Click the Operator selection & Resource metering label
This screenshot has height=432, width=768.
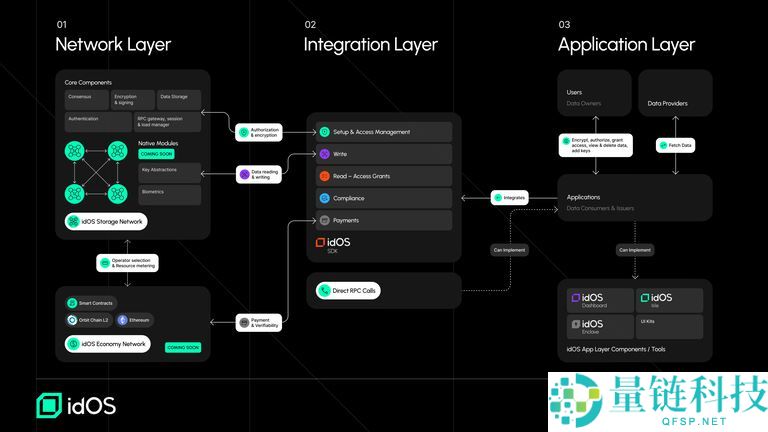point(127,263)
